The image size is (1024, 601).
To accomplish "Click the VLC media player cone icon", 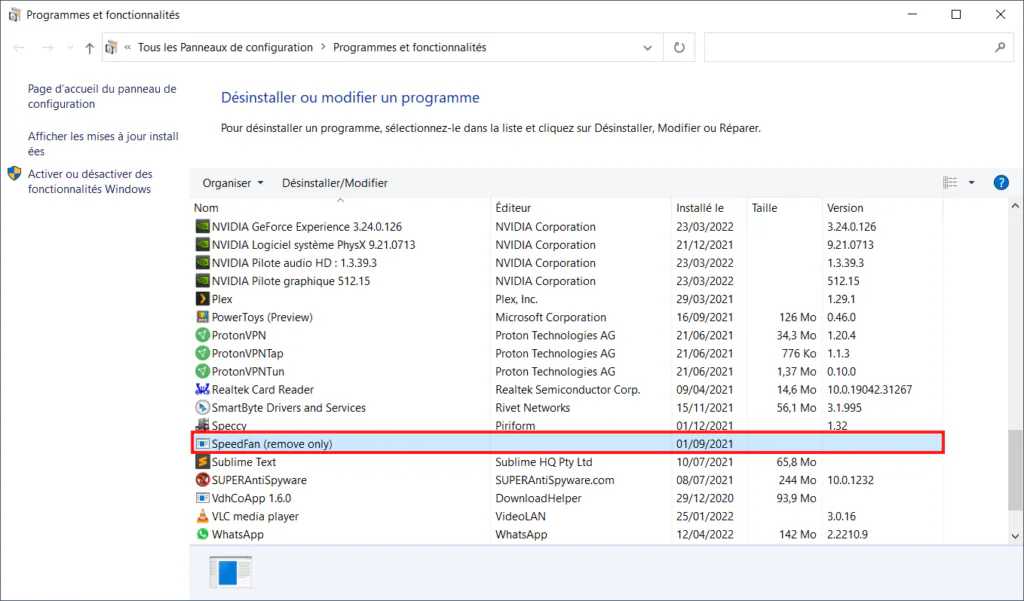I will (202, 516).
